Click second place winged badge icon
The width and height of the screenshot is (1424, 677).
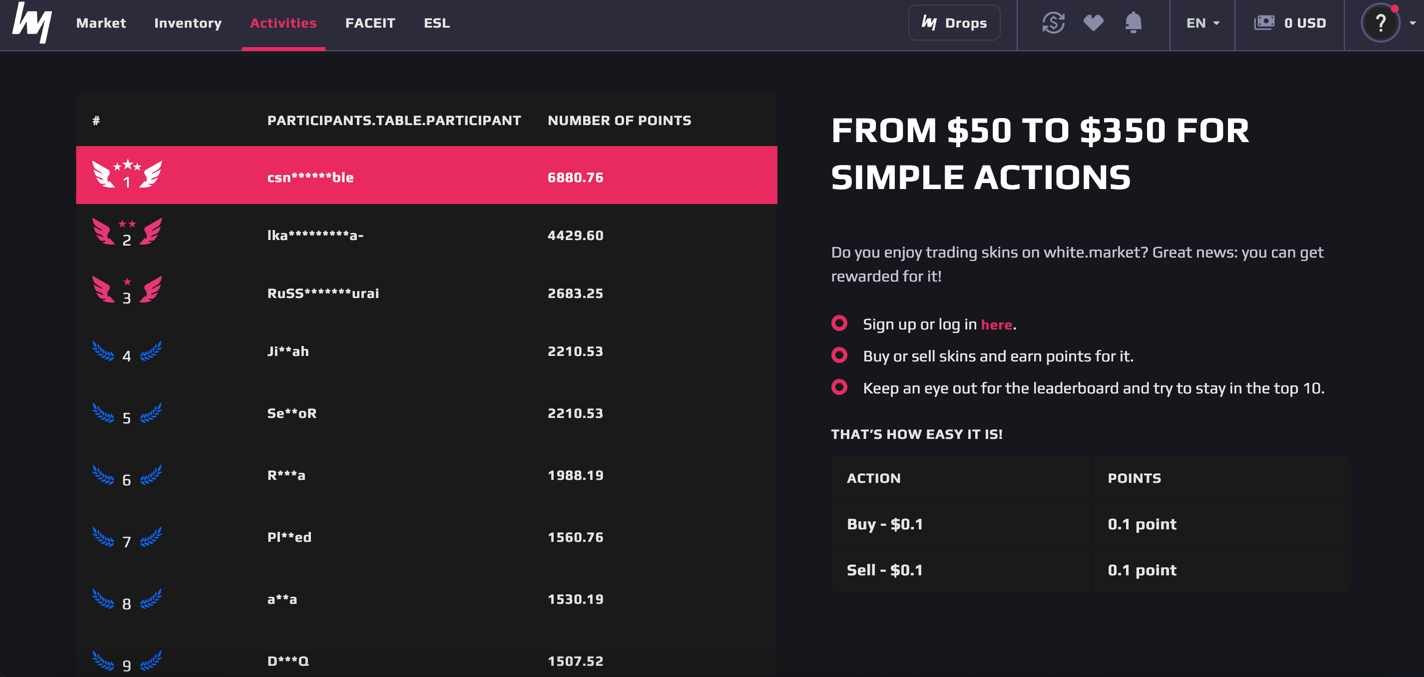[127, 234]
